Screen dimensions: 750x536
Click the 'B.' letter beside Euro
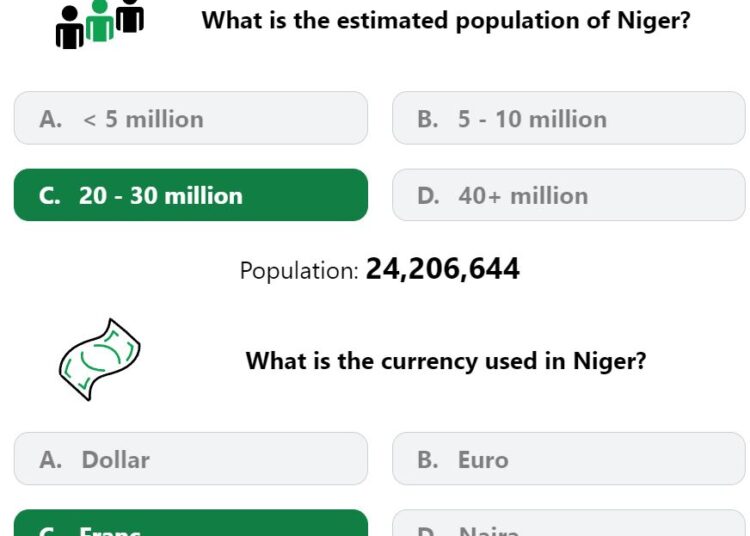click(x=428, y=459)
